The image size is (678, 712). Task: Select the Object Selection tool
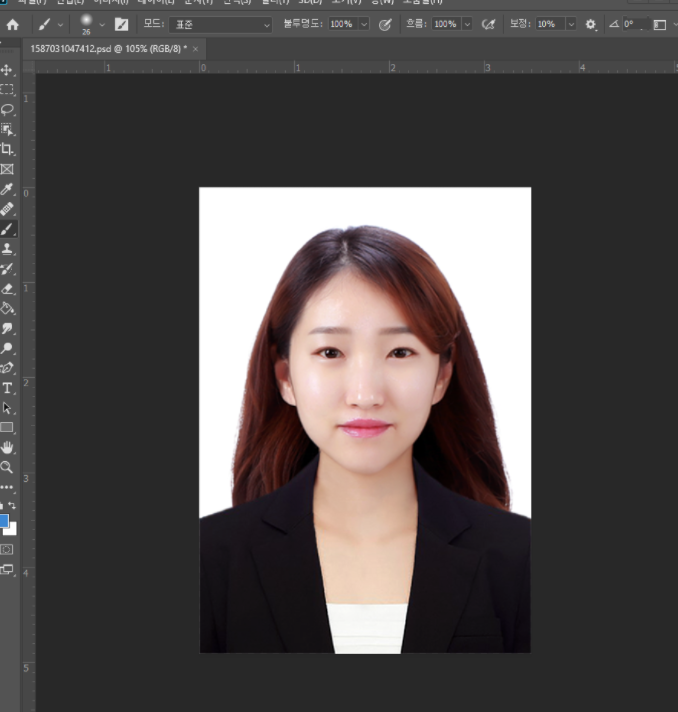coord(7,129)
